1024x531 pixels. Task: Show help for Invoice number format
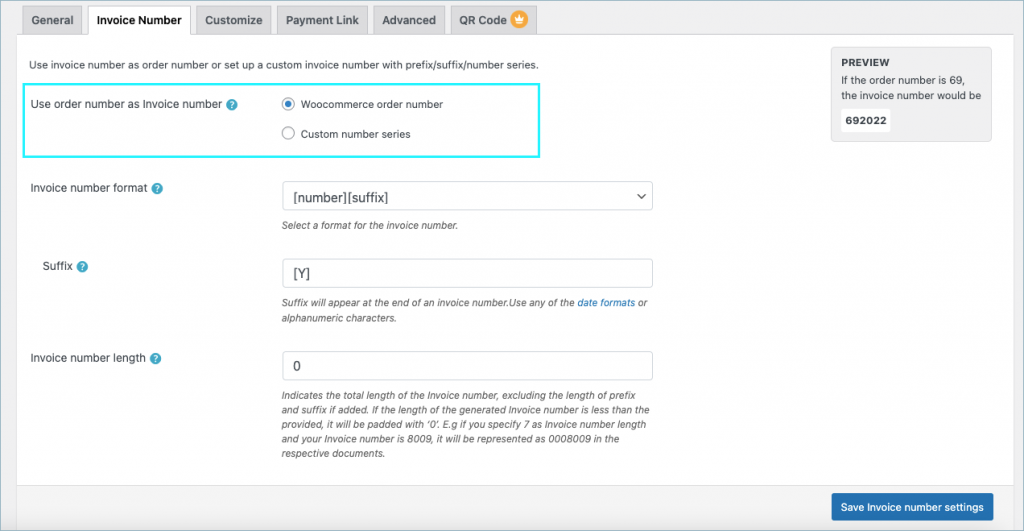[157, 188]
